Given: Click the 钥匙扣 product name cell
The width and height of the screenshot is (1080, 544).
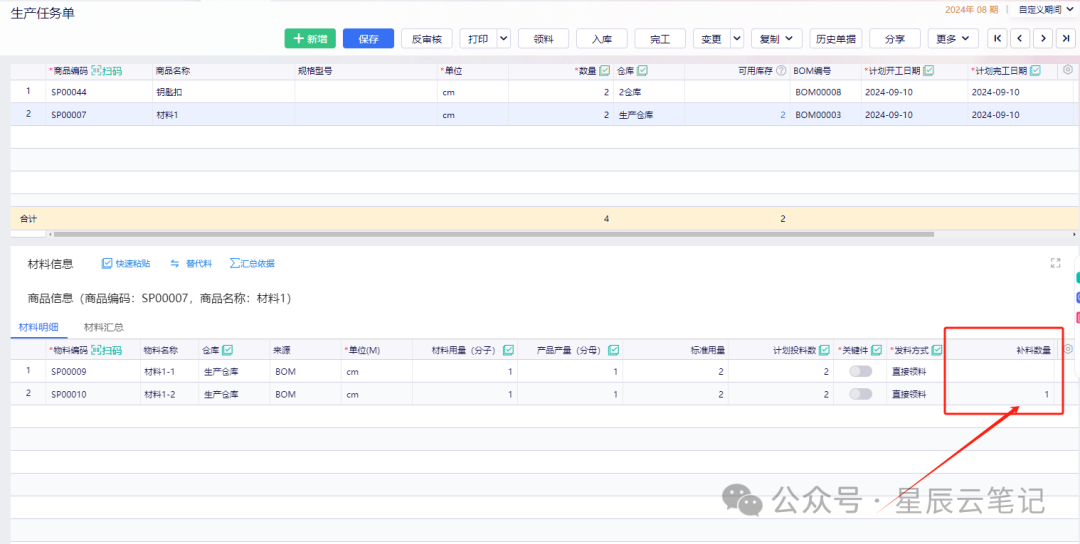Looking at the screenshot, I should click(x=223, y=92).
